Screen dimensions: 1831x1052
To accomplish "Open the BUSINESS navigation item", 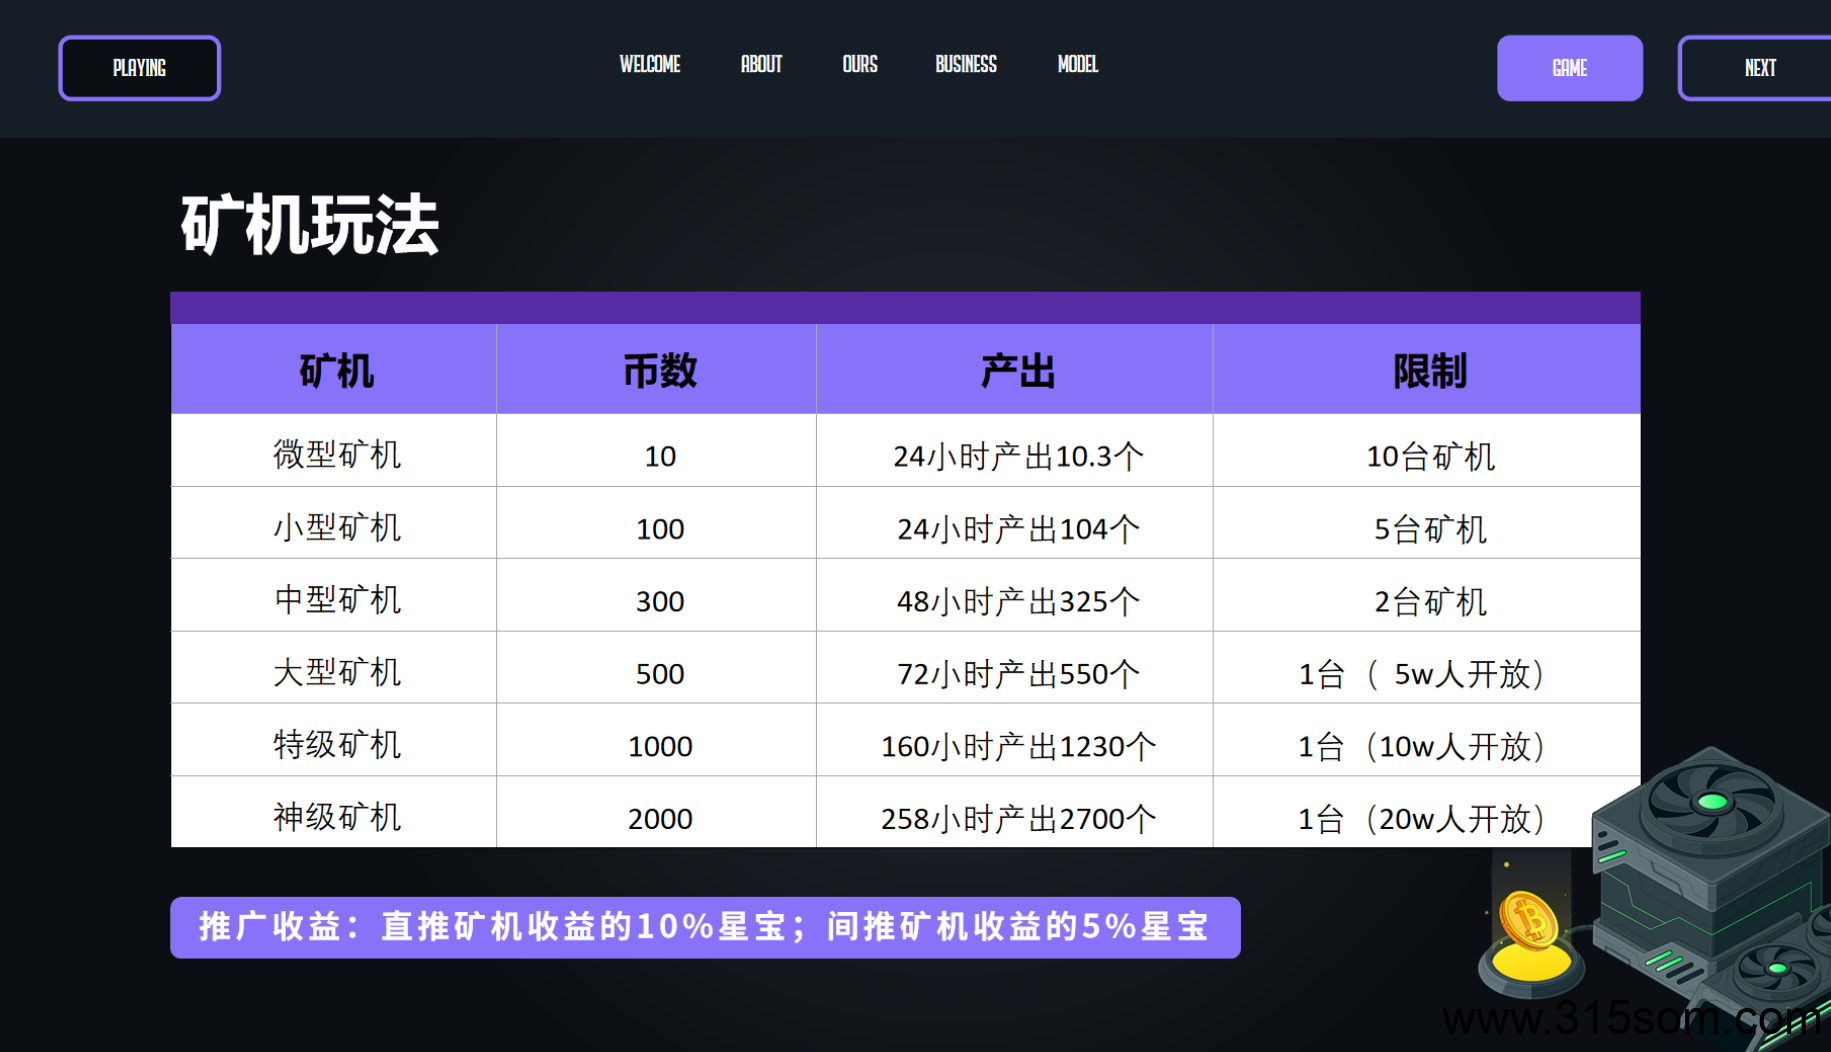I will point(965,65).
